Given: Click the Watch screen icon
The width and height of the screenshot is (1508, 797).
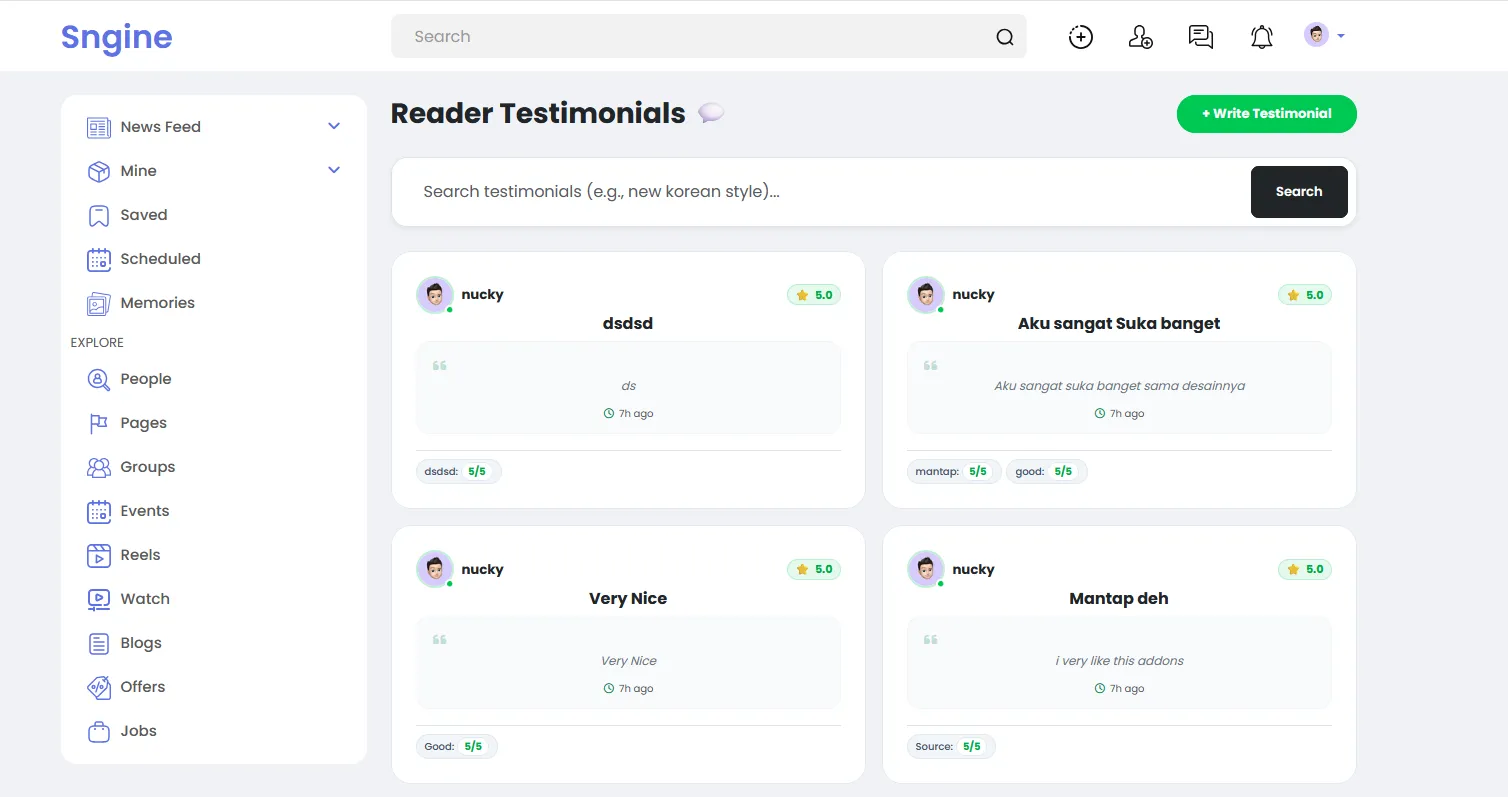Looking at the screenshot, I should click(x=98, y=599).
